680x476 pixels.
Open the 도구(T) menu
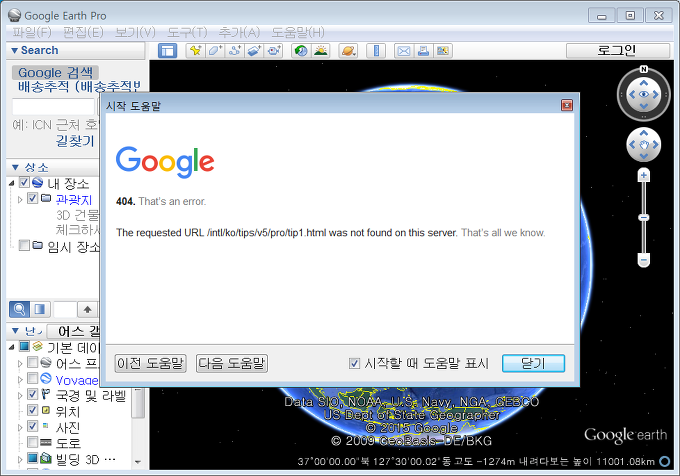click(x=187, y=32)
